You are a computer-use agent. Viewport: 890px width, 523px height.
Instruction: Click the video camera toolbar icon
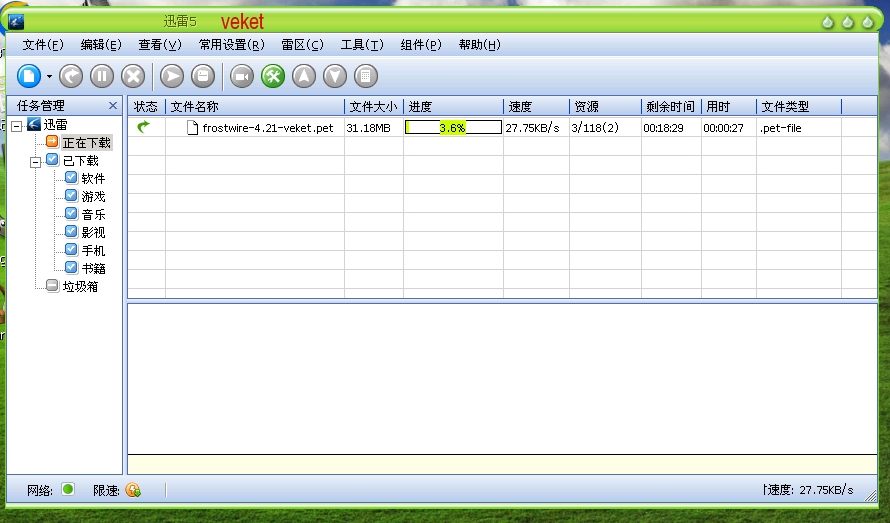pyautogui.click(x=242, y=76)
